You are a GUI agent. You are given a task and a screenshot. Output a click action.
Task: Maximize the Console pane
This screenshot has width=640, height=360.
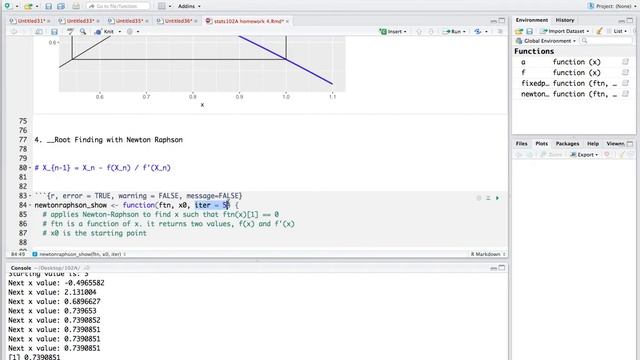pyautogui.click(x=502, y=268)
